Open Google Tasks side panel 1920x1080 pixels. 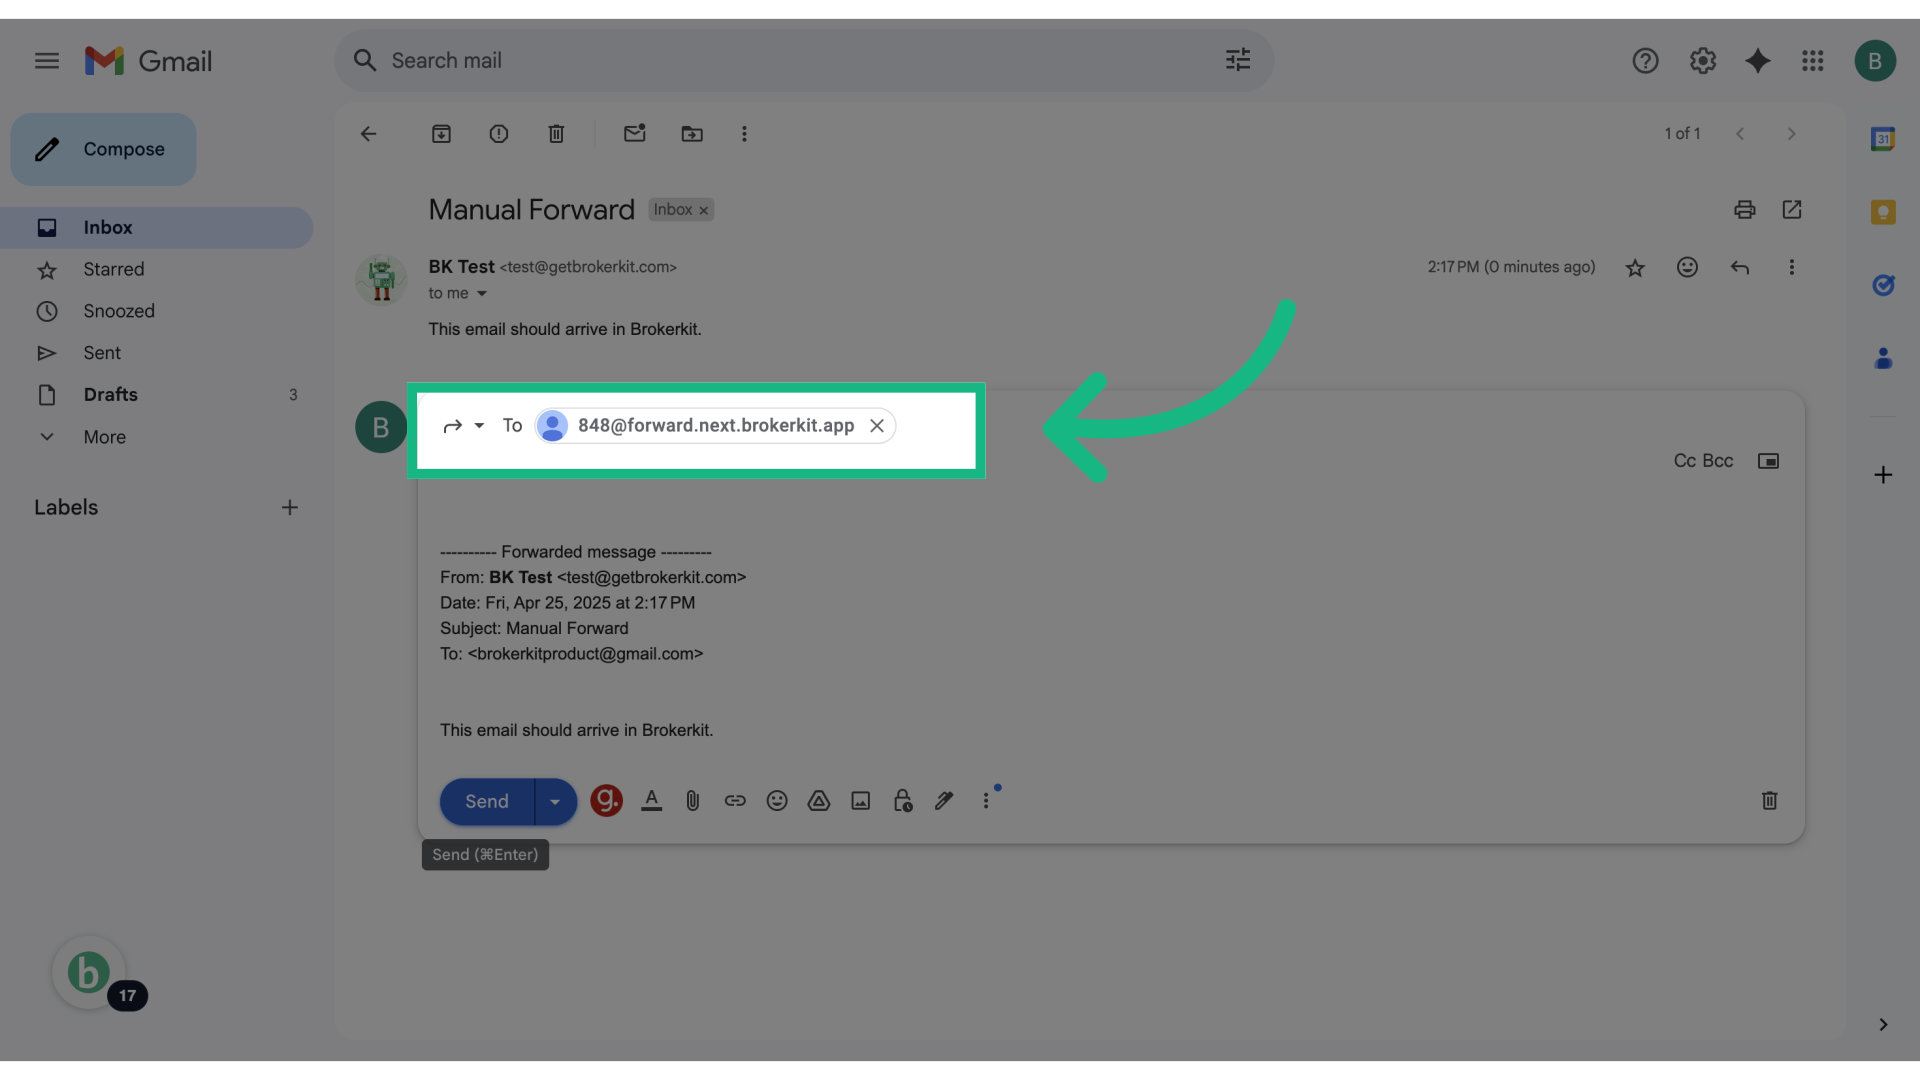click(x=1883, y=285)
